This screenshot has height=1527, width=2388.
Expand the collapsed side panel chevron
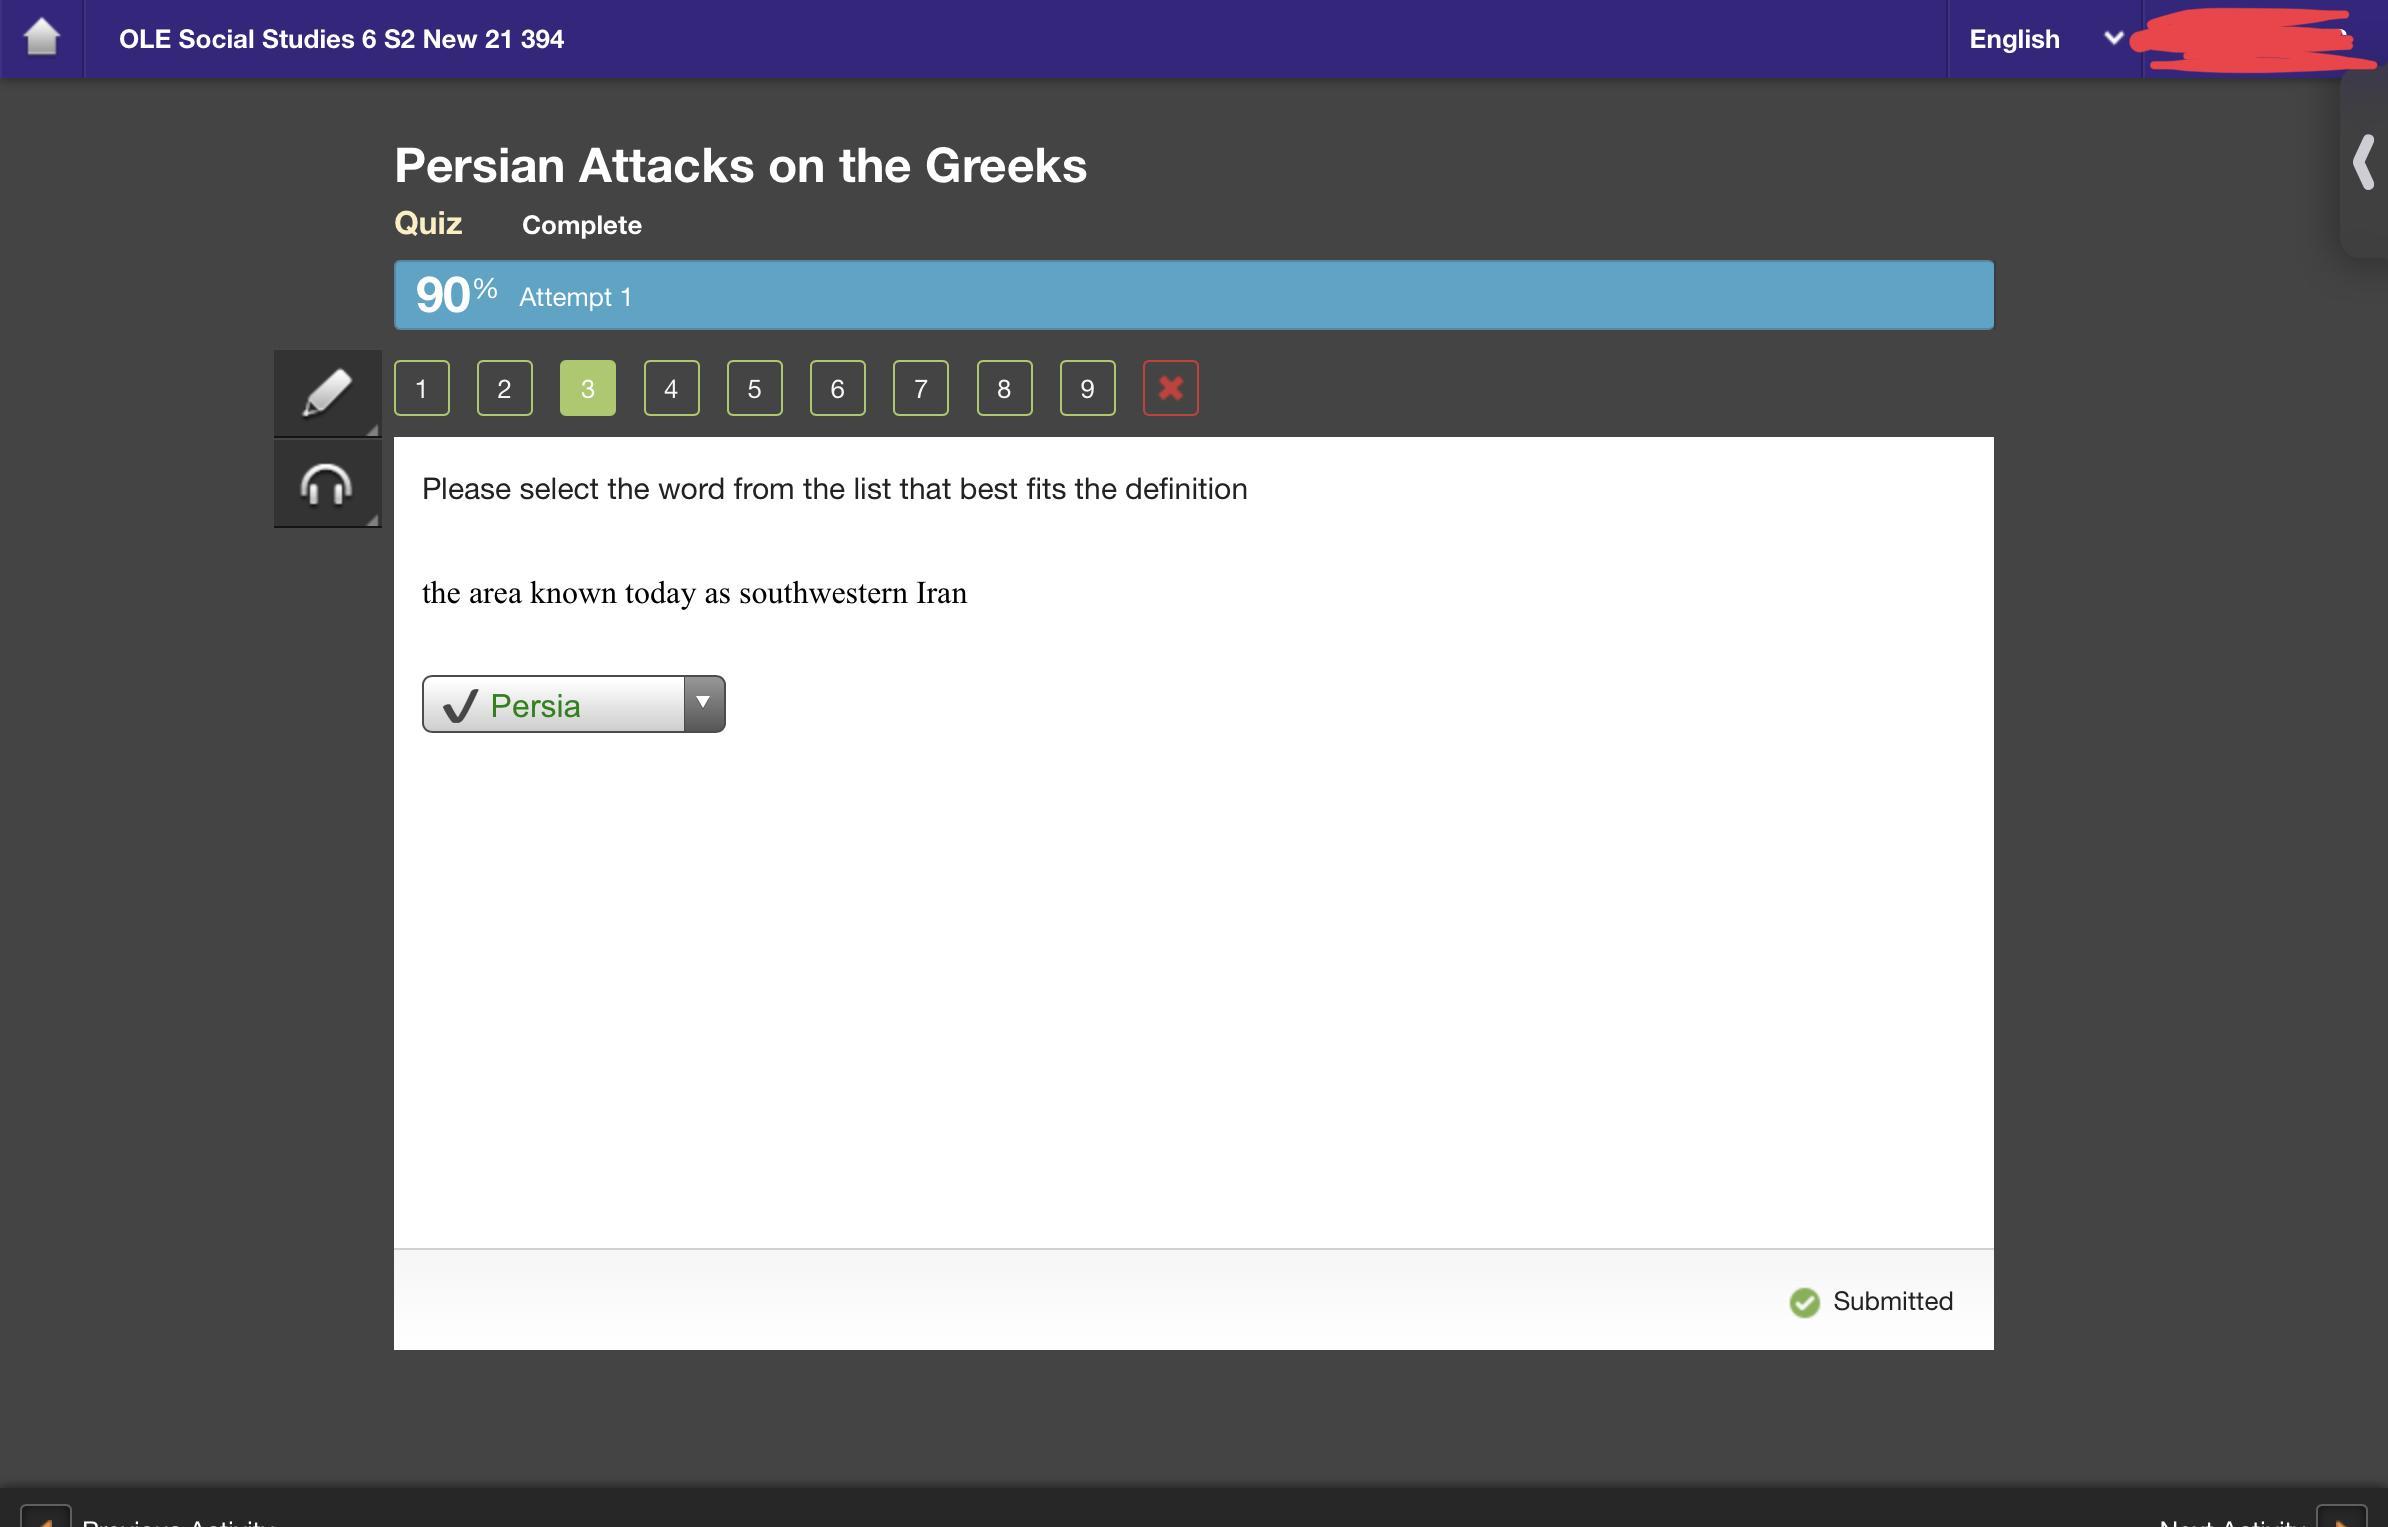2363,163
